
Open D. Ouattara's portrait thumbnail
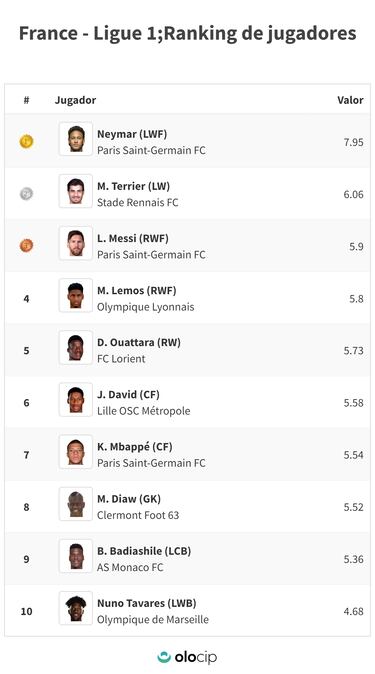[x=76, y=347]
